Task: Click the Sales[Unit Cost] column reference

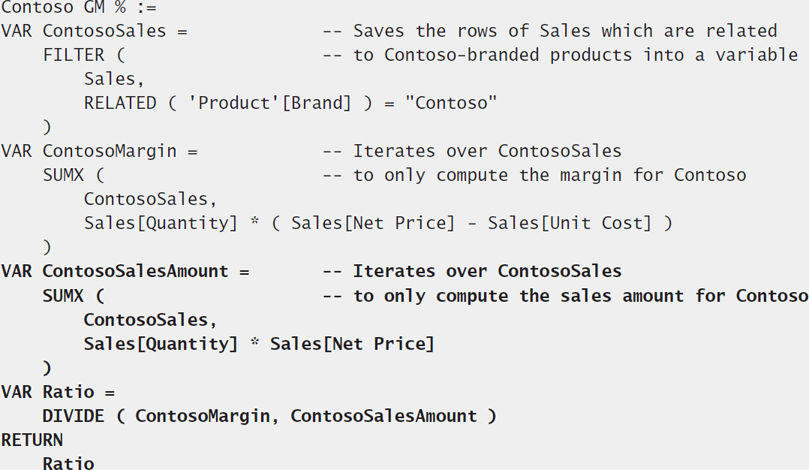Action: tap(570, 223)
